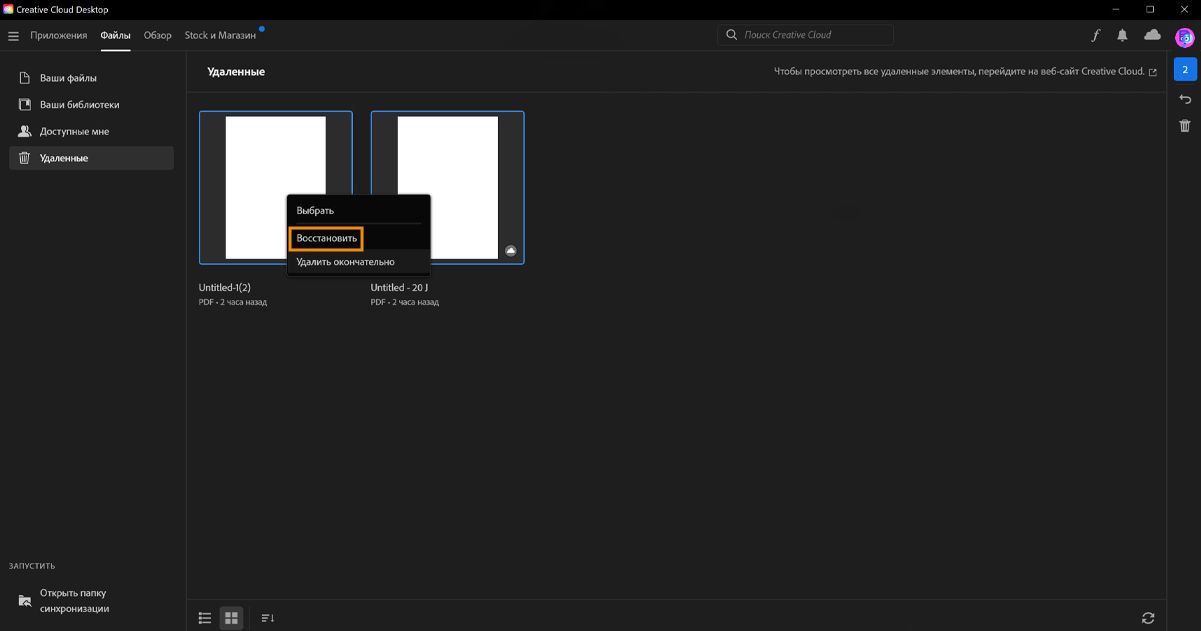Open the sort order options

pos(267,618)
